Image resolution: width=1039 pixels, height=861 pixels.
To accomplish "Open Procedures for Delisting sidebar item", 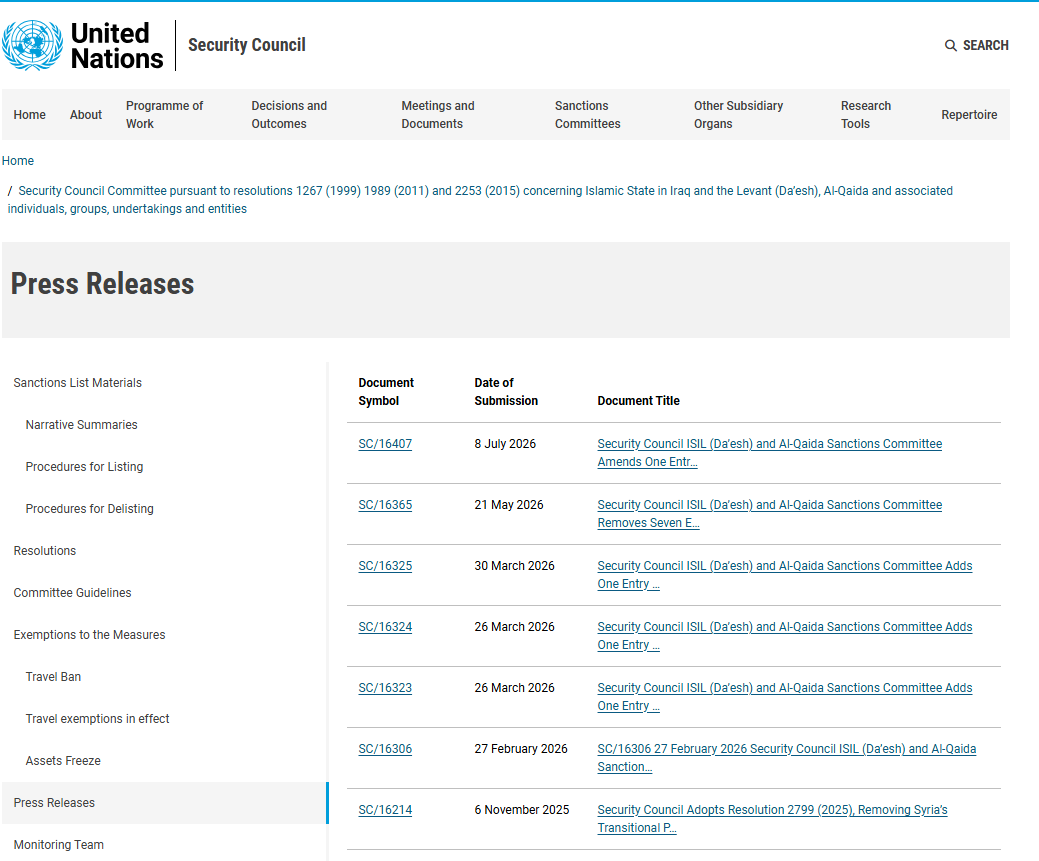I will 89,508.
